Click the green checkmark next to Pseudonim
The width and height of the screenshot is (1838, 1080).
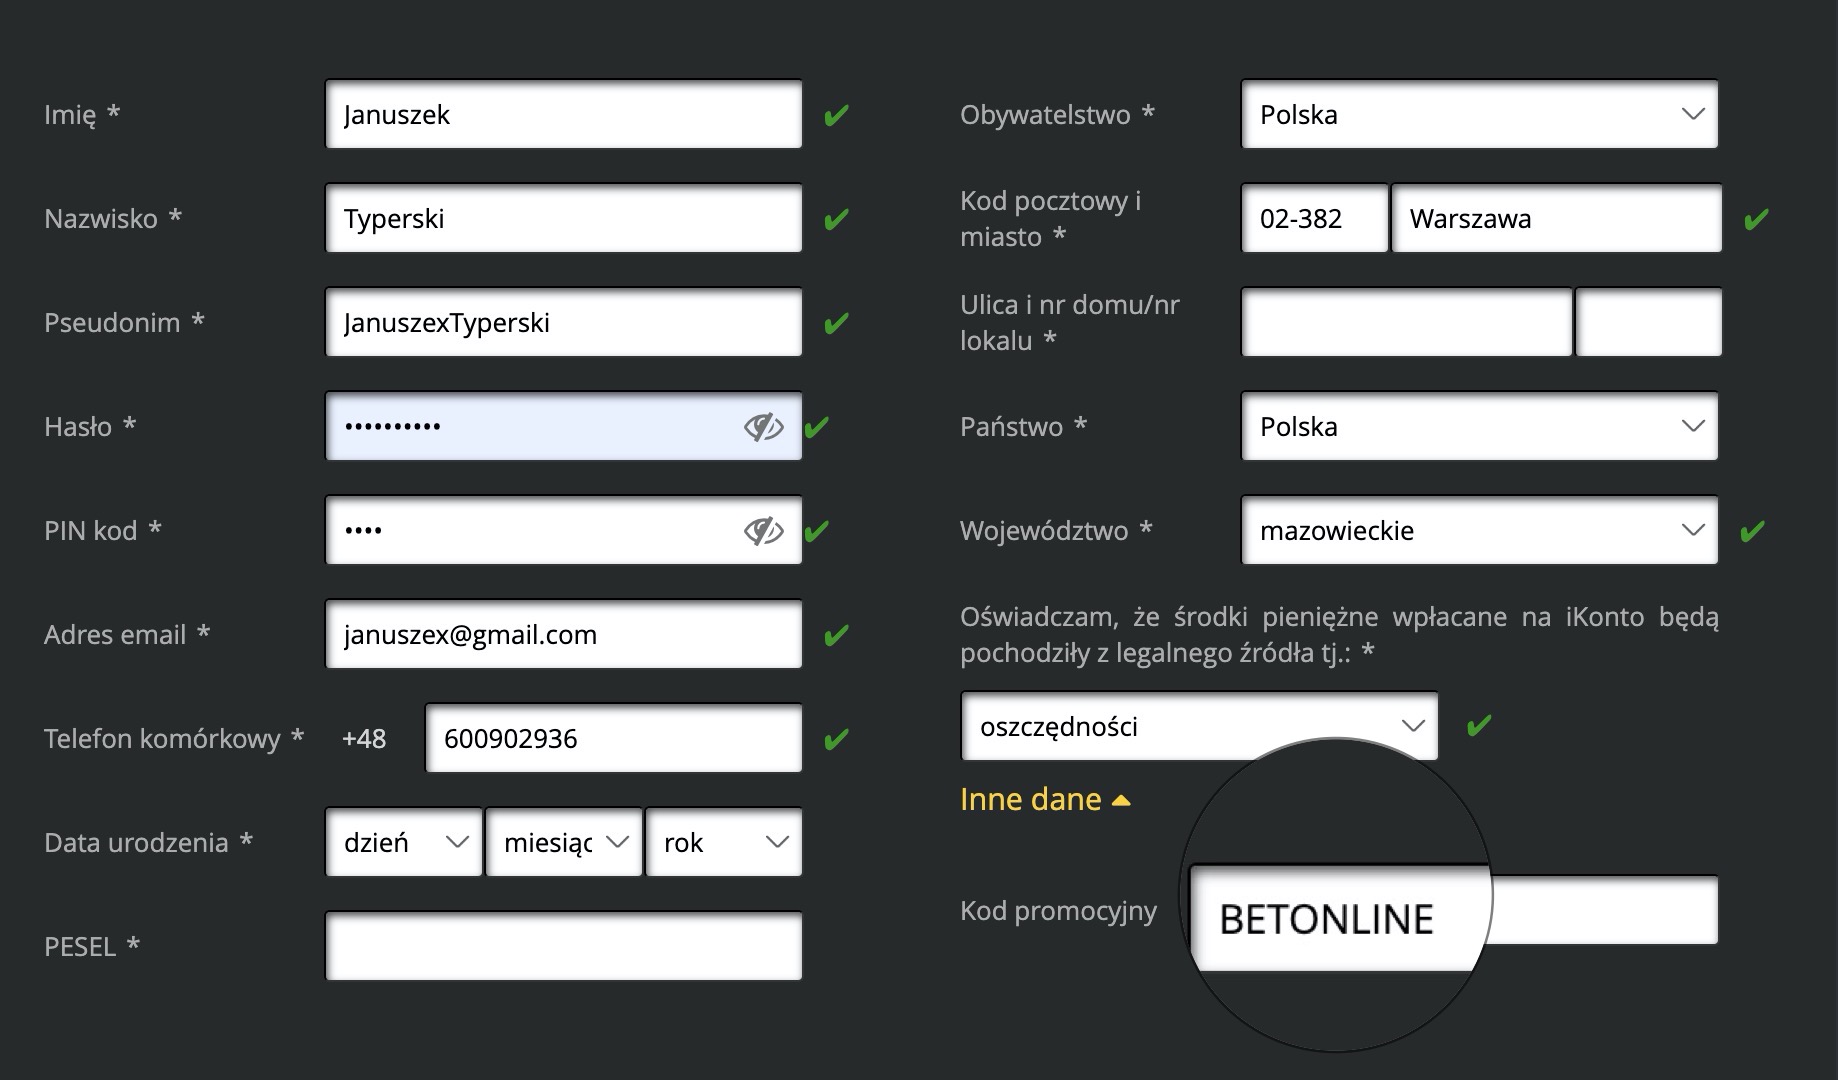[x=836, y=324]
